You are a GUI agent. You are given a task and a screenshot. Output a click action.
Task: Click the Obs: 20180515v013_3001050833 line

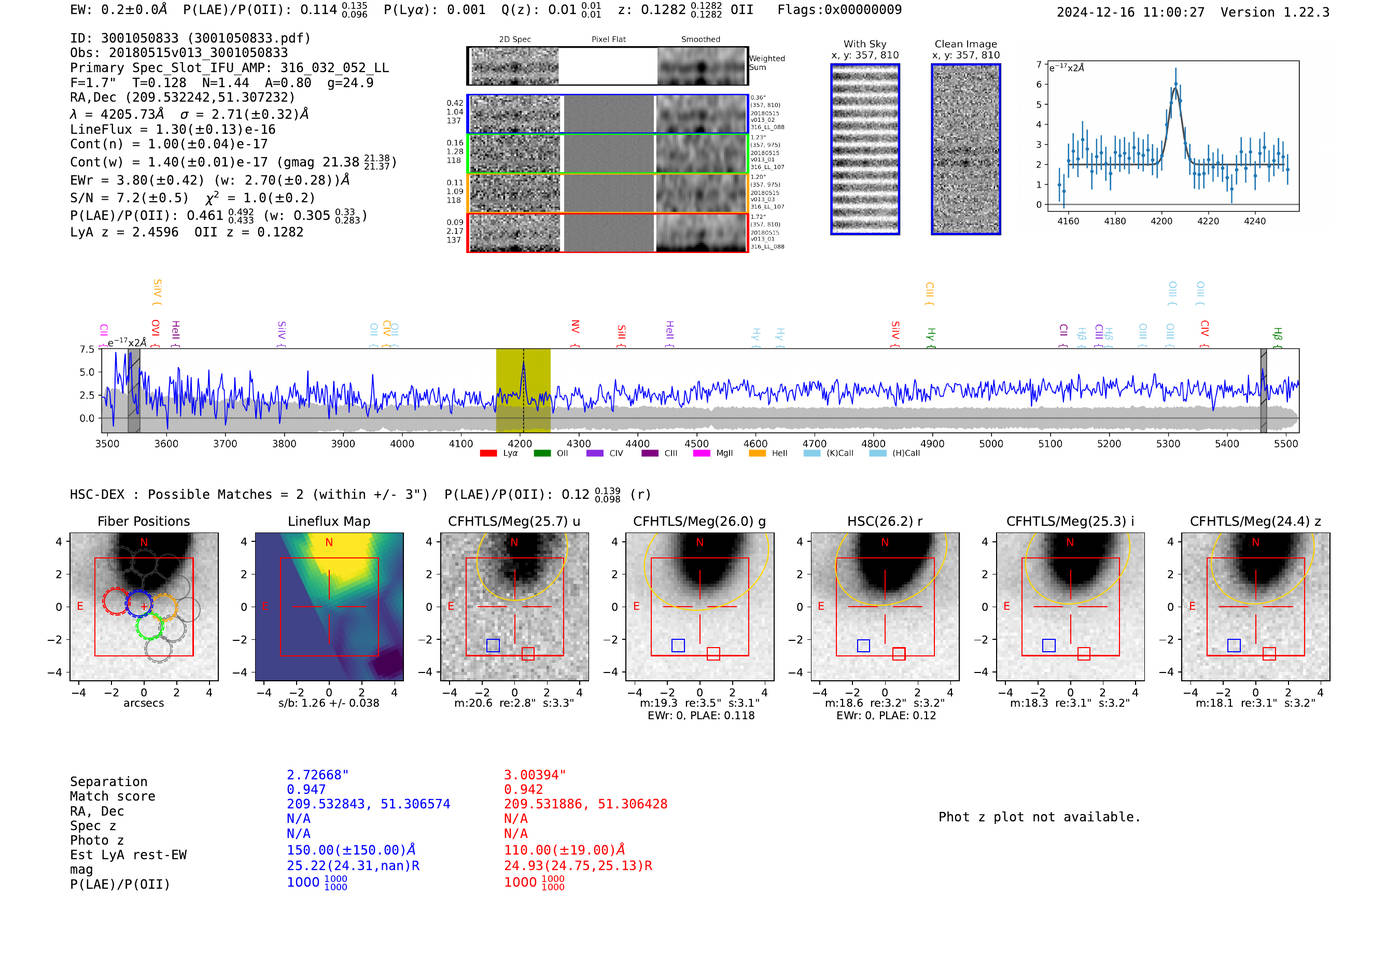coord(179,53)
